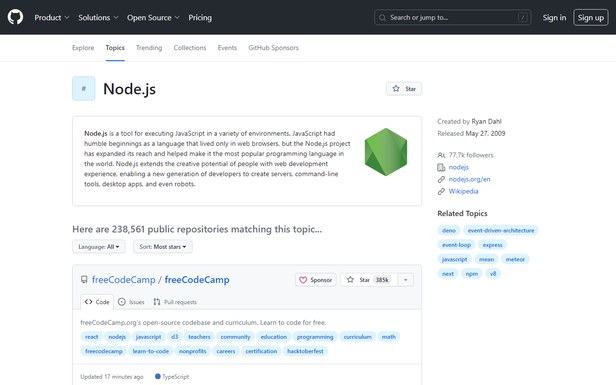616x385 pixels.
Task: Sponsor the freeCodeCamp repository
Action: (x=316, y=280)
